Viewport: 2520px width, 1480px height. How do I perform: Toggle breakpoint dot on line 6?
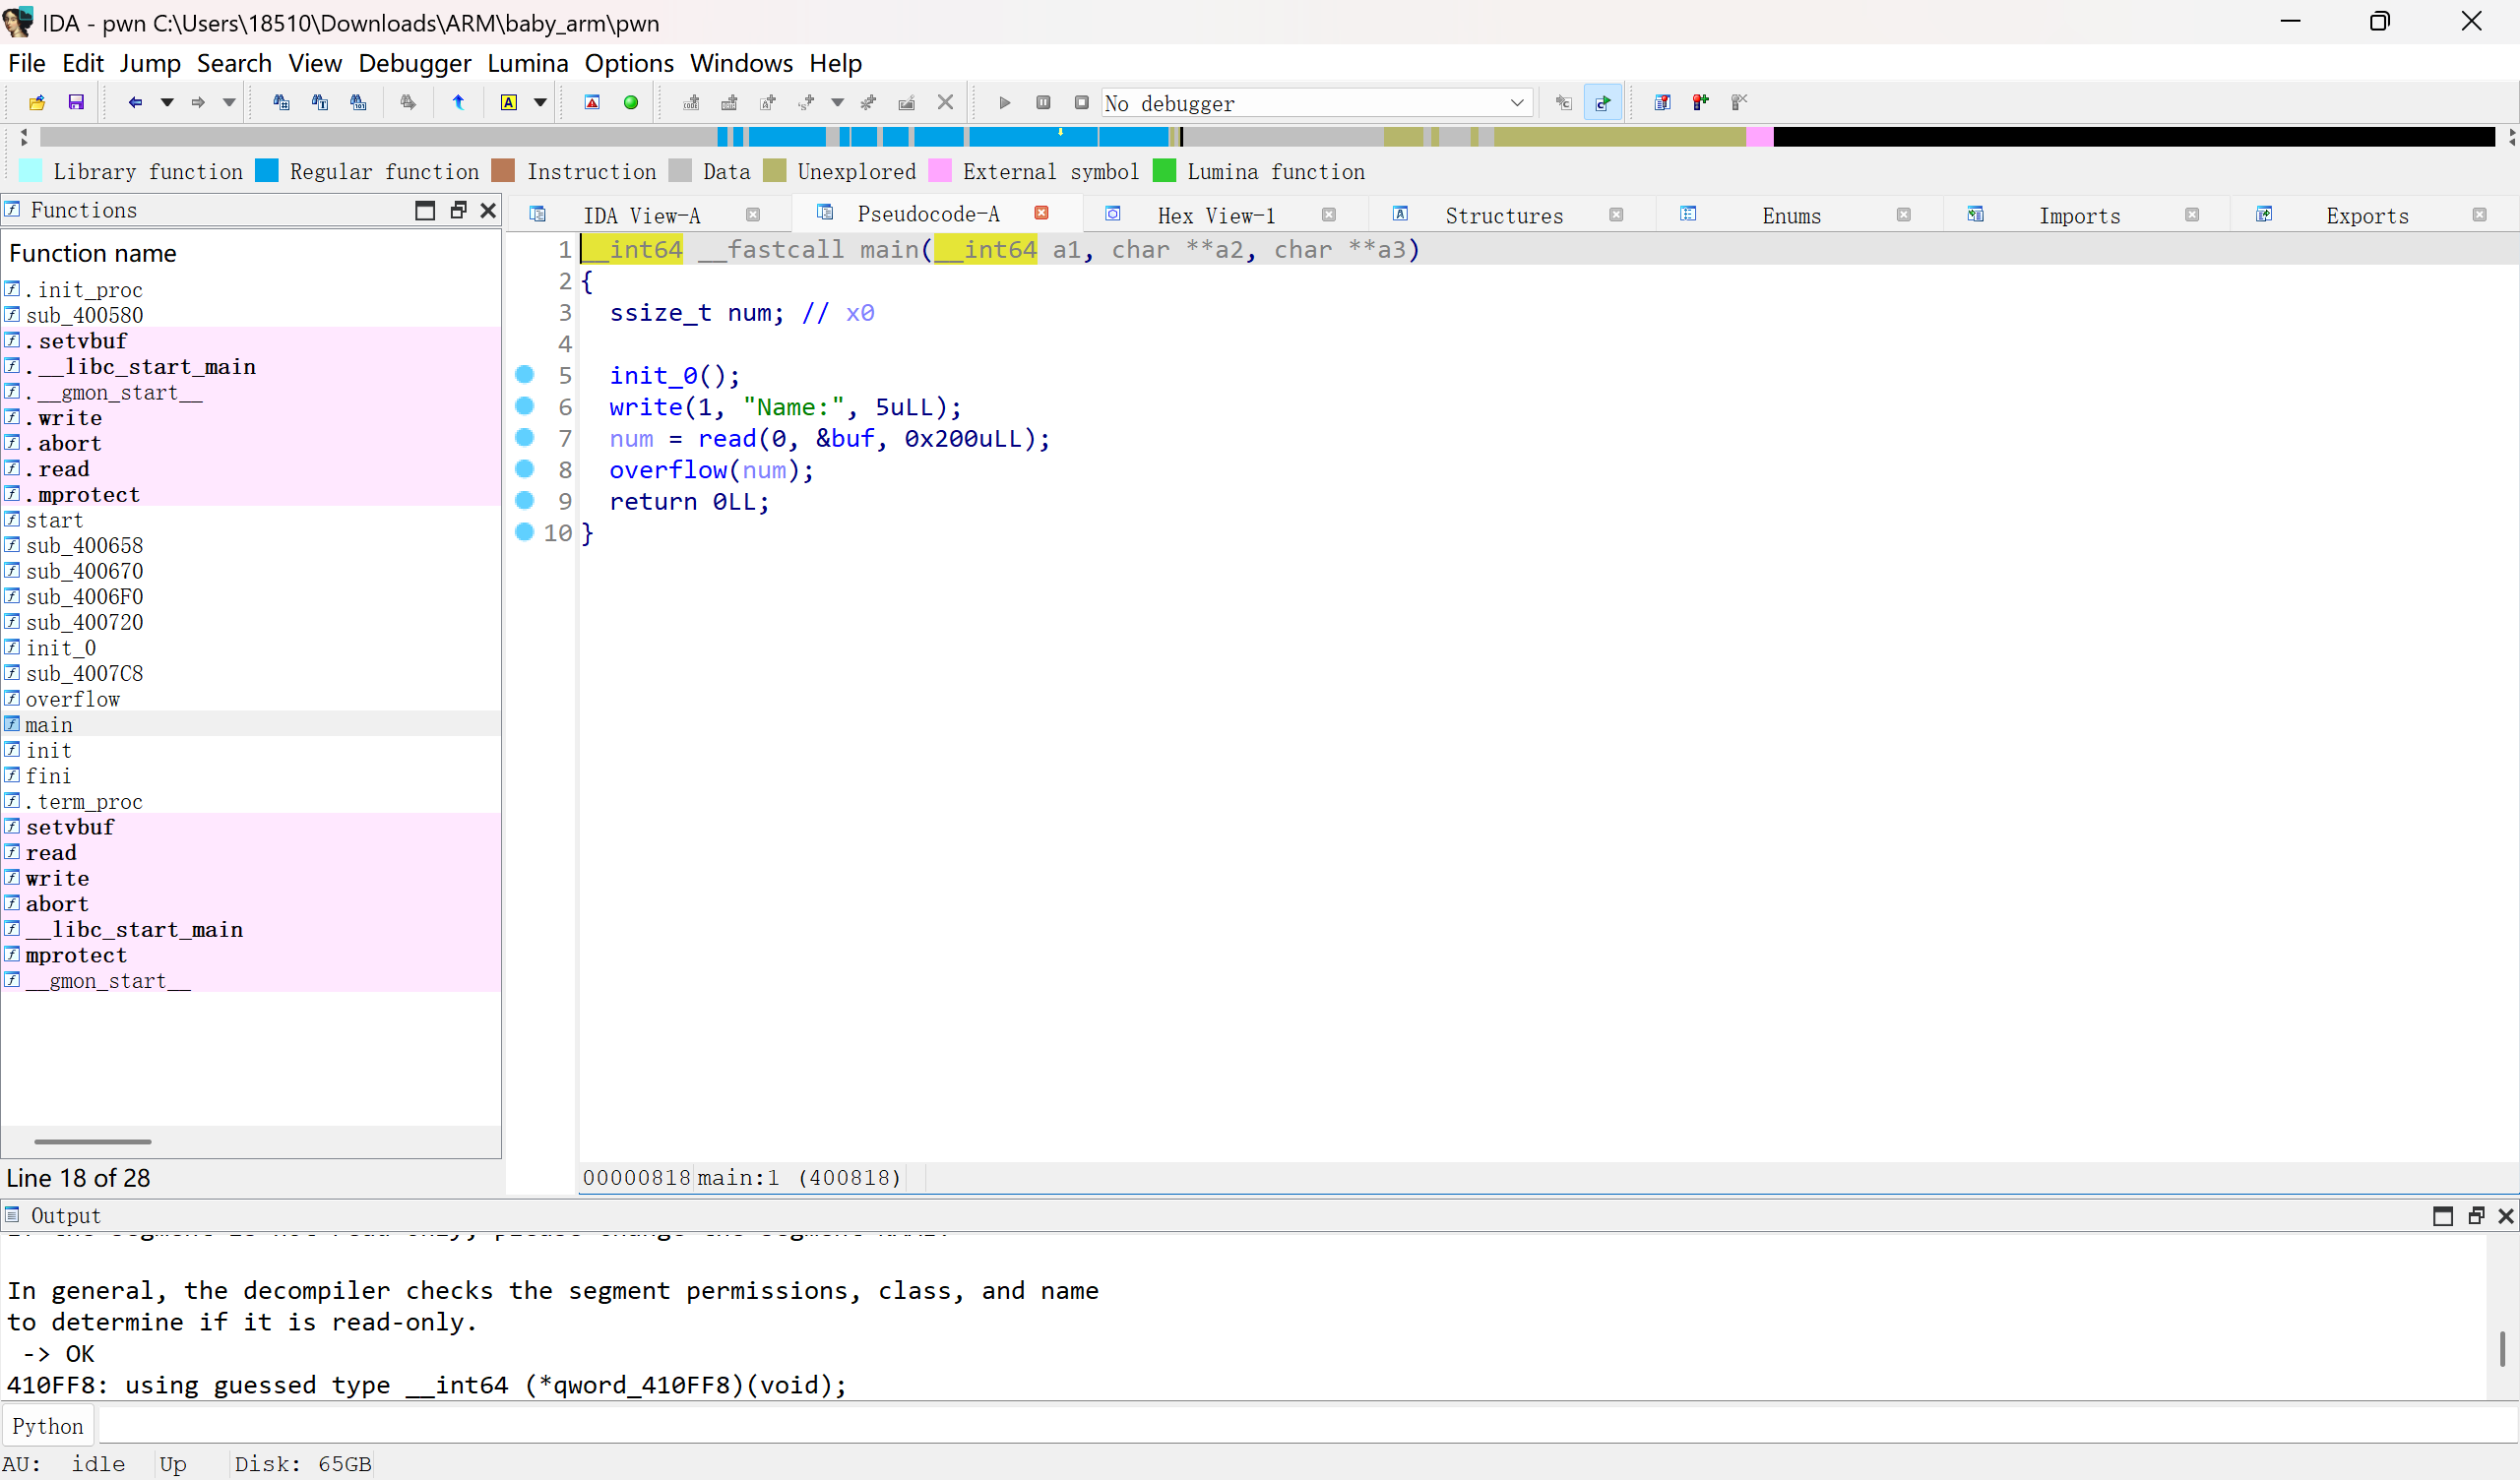pos(524,405)
